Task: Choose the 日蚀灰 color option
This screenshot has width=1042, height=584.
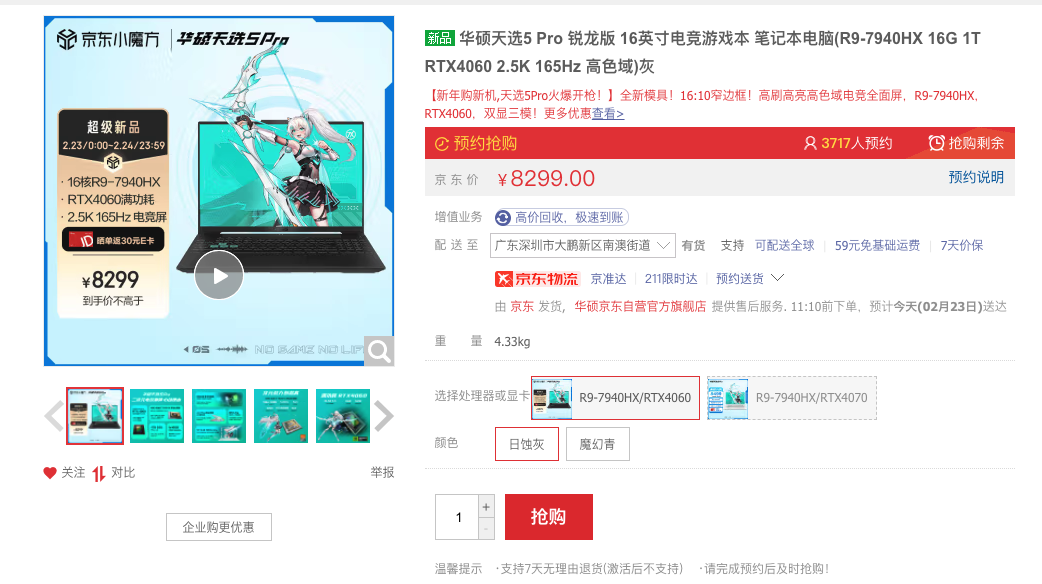Action: point(526,444)
